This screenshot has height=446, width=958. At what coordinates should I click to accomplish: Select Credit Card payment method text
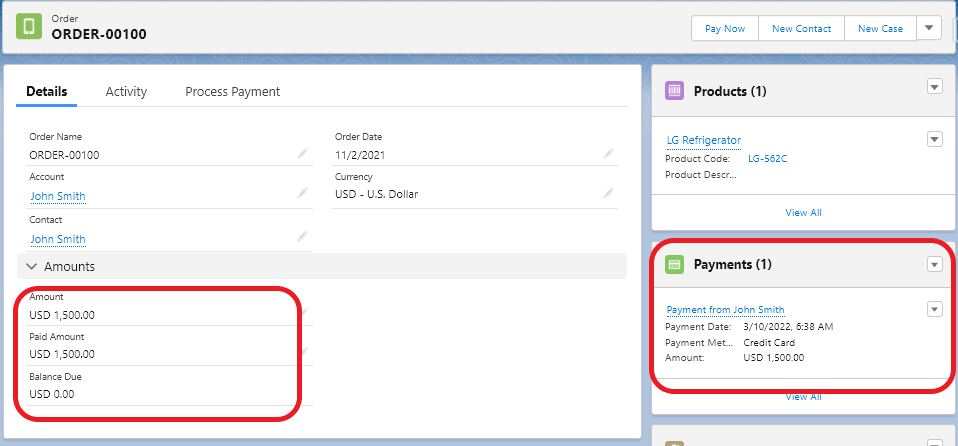[769, 343]
